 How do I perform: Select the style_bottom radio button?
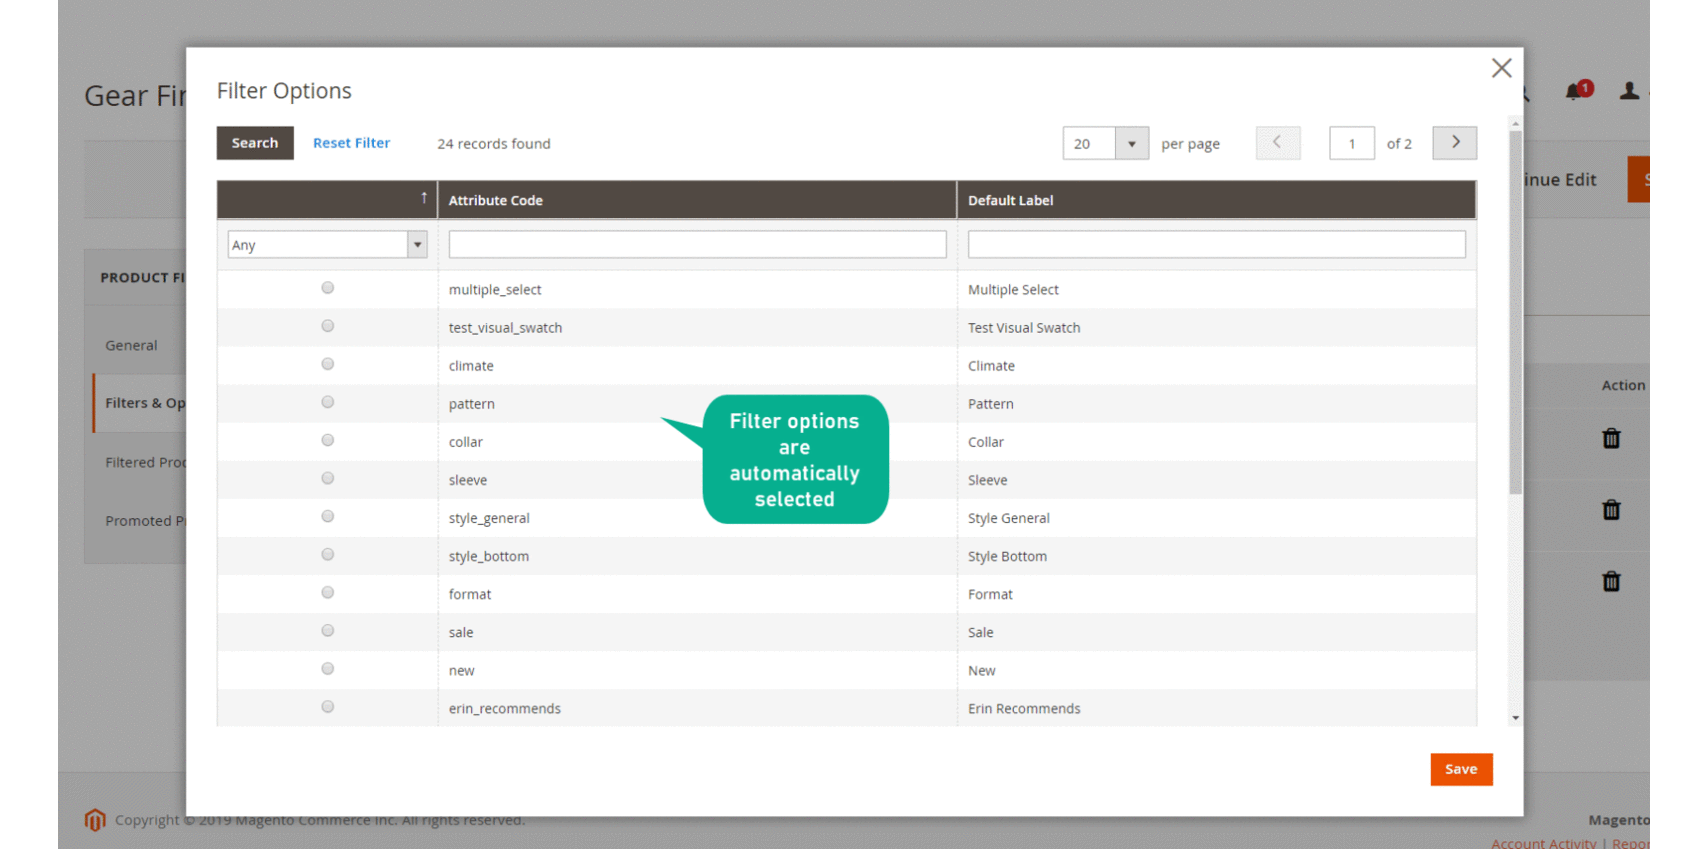tap(327, 554)
